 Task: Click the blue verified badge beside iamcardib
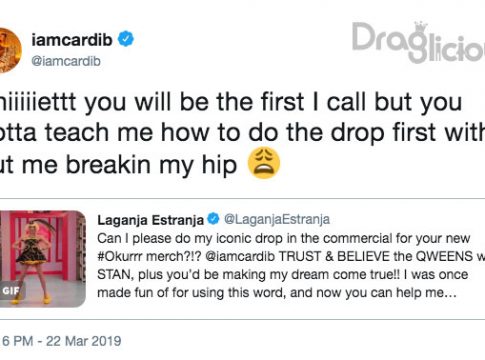pos(126,39)
